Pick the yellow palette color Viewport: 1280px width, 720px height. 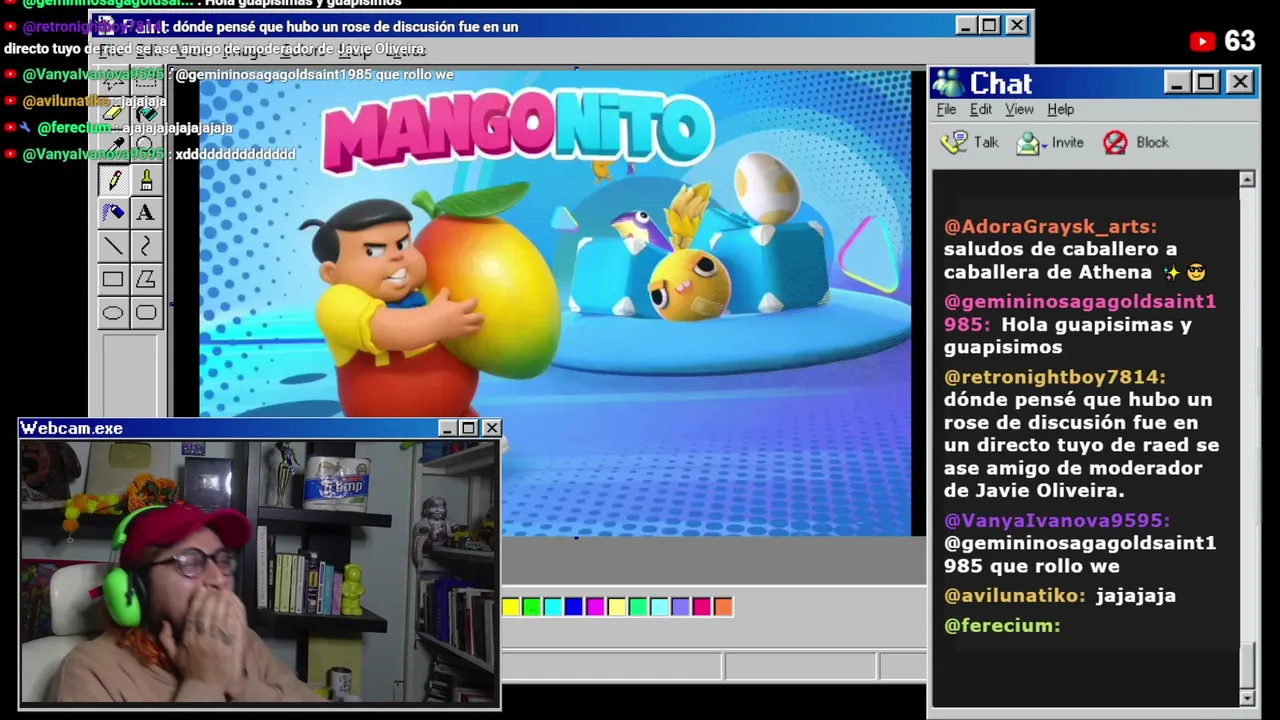[511, 606]
